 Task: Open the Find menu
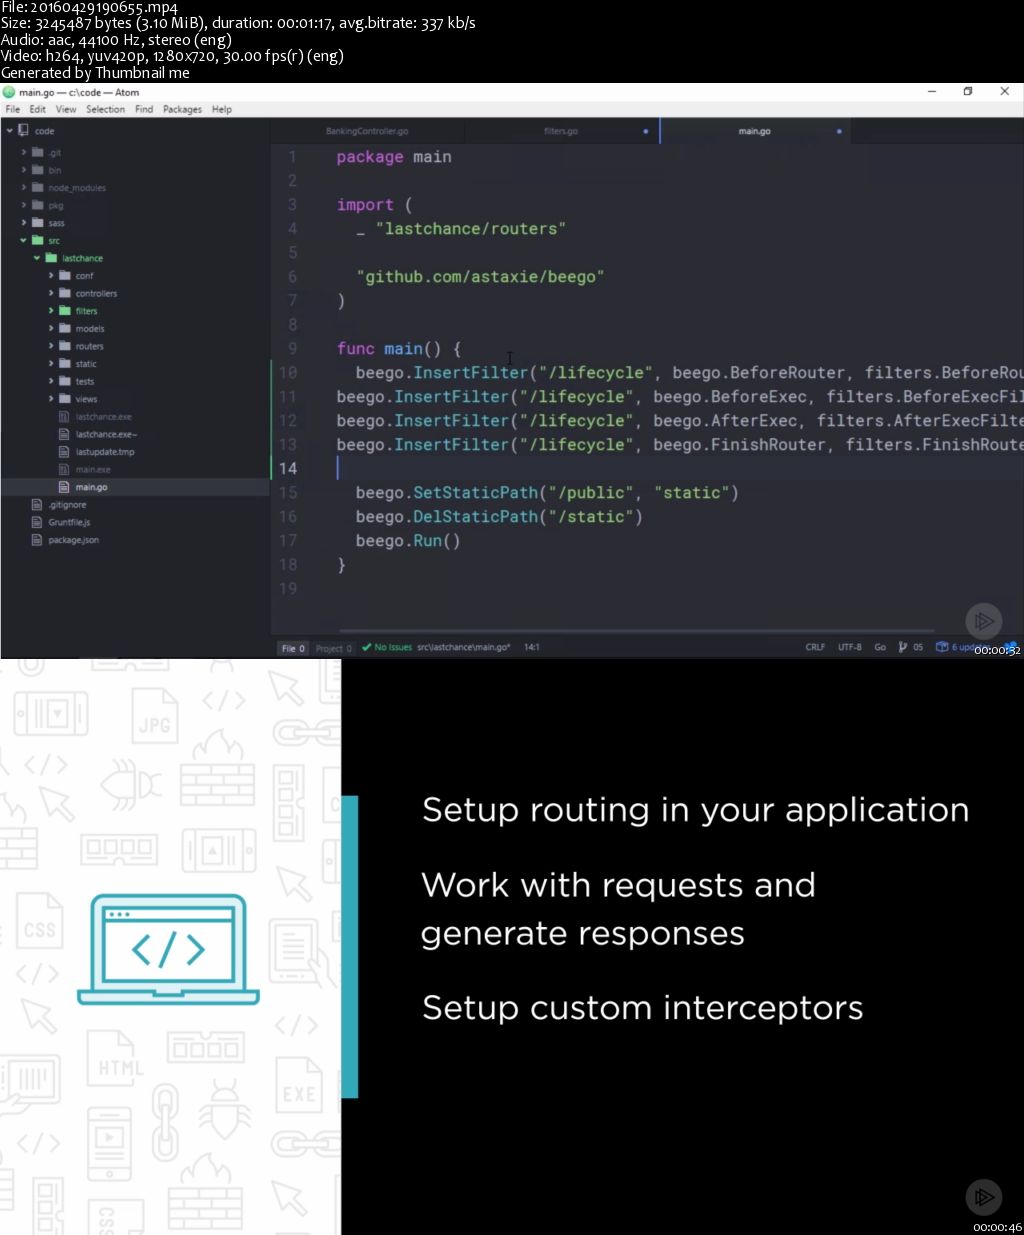[x=144, y=109]
